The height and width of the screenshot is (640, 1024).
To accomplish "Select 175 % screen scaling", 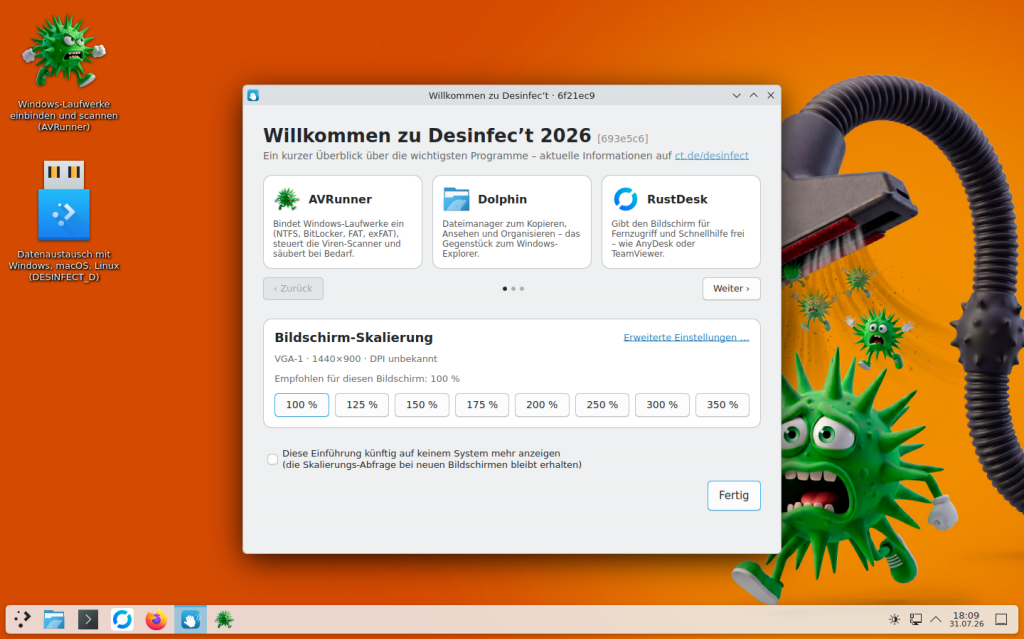I will [482, 405].
